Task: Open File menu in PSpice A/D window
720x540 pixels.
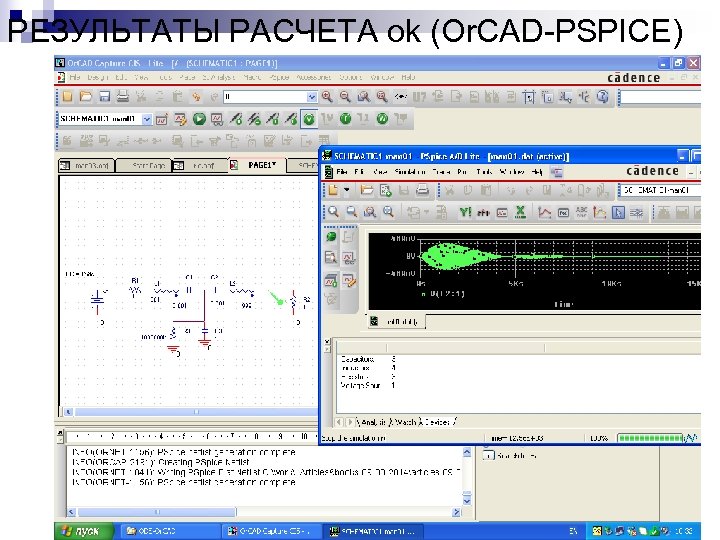Action: [342, 172]
